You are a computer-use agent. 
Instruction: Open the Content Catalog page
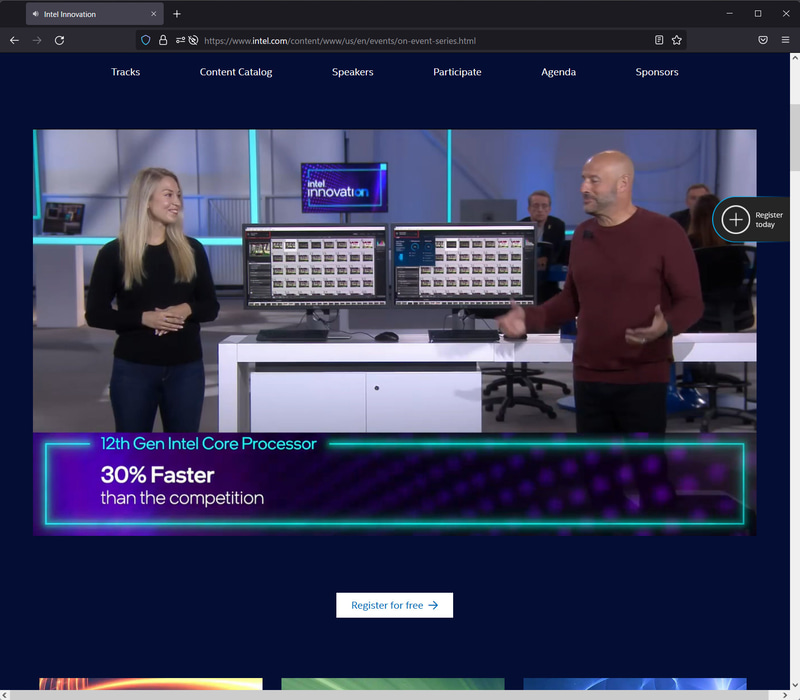(236, 72)
